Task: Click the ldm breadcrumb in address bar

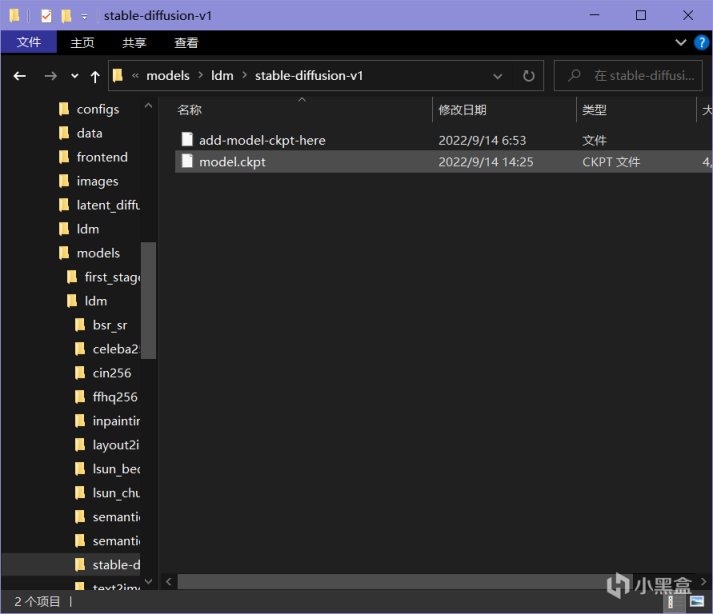Action: click(222, 75)
